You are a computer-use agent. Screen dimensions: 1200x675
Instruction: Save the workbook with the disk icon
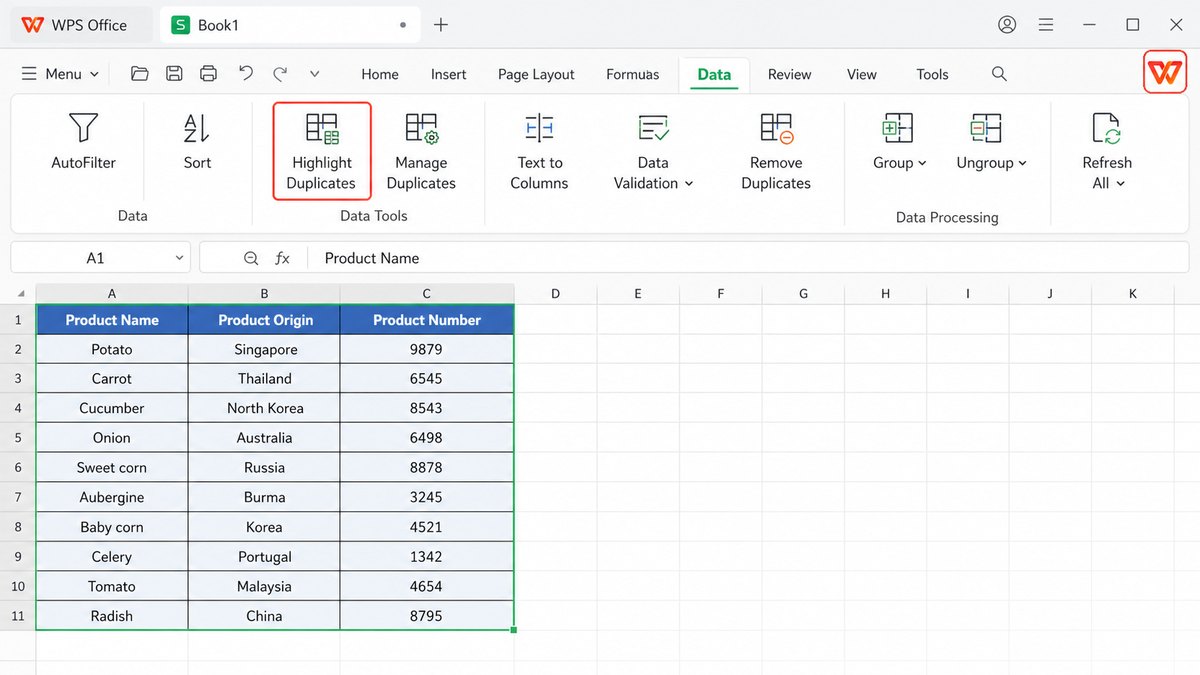pos(174,74)
